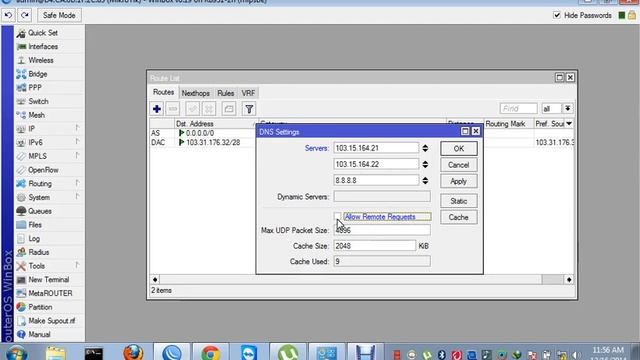Image resolution: width=640 pixels, height=360 pixels.
Task: Open Mesh menu item
Action: [36, 115]
